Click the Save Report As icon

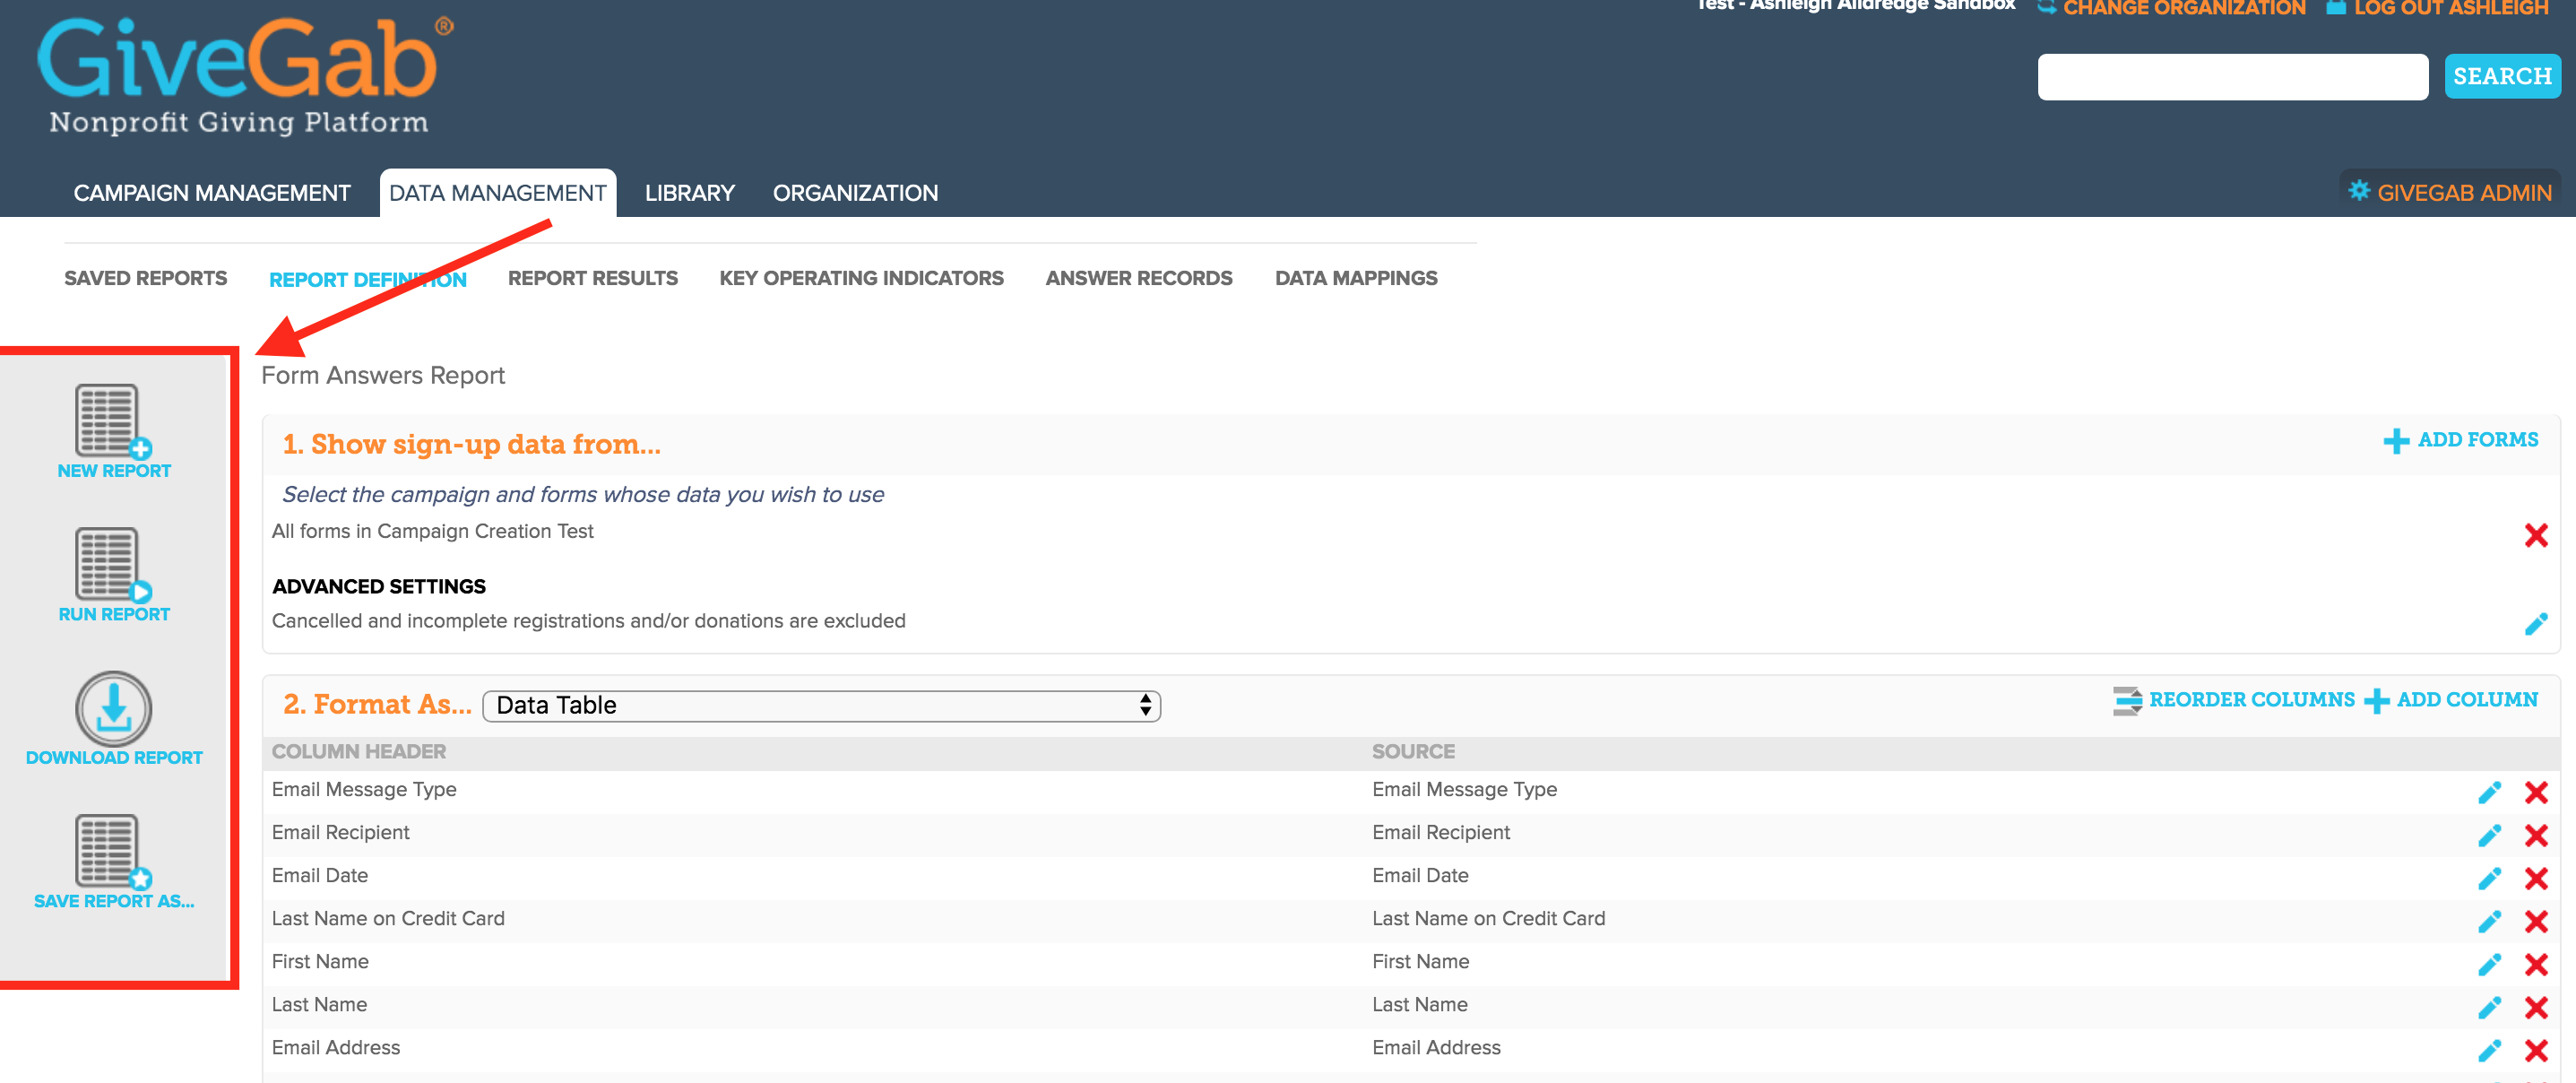[113, 852]
